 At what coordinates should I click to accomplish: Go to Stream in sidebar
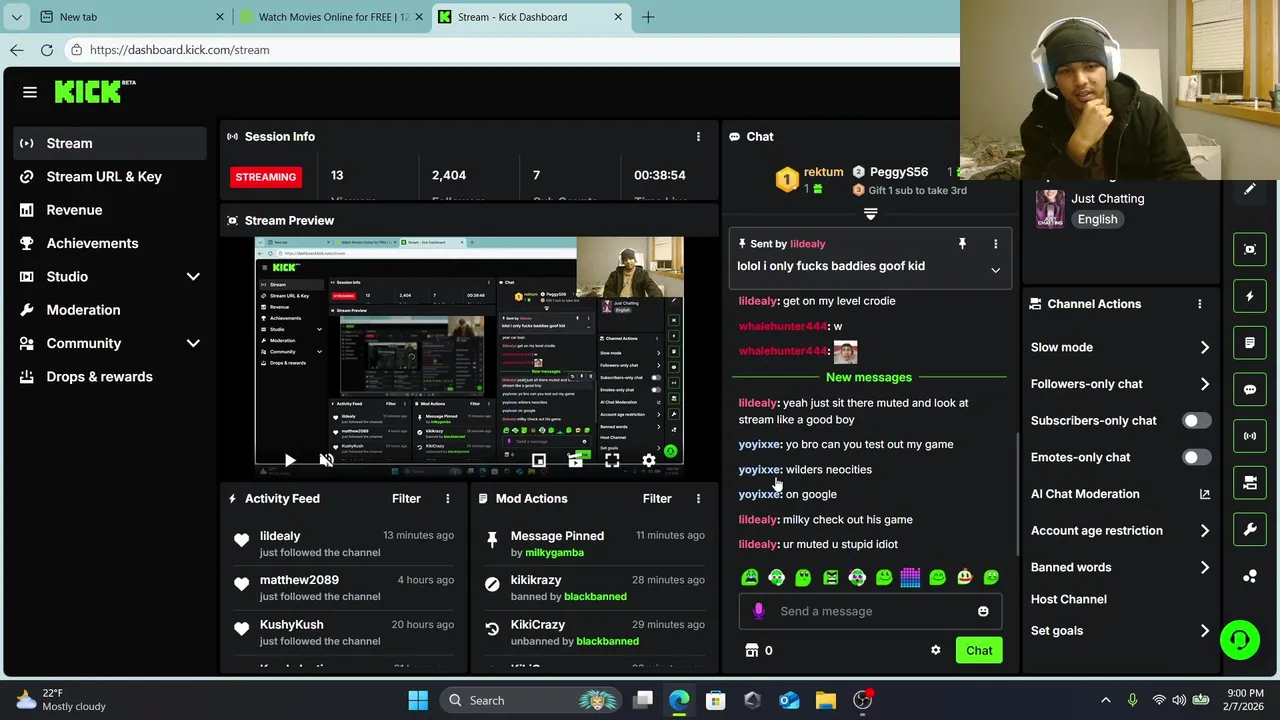coord(110,143)
